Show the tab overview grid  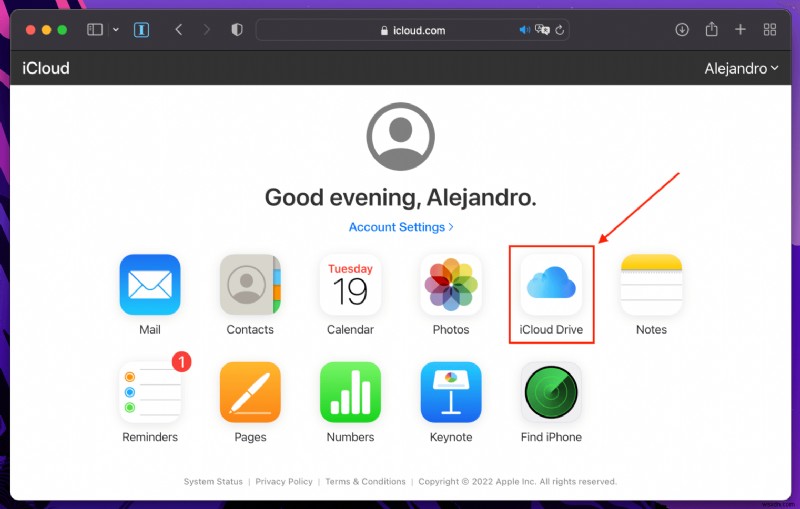[770, 30]
